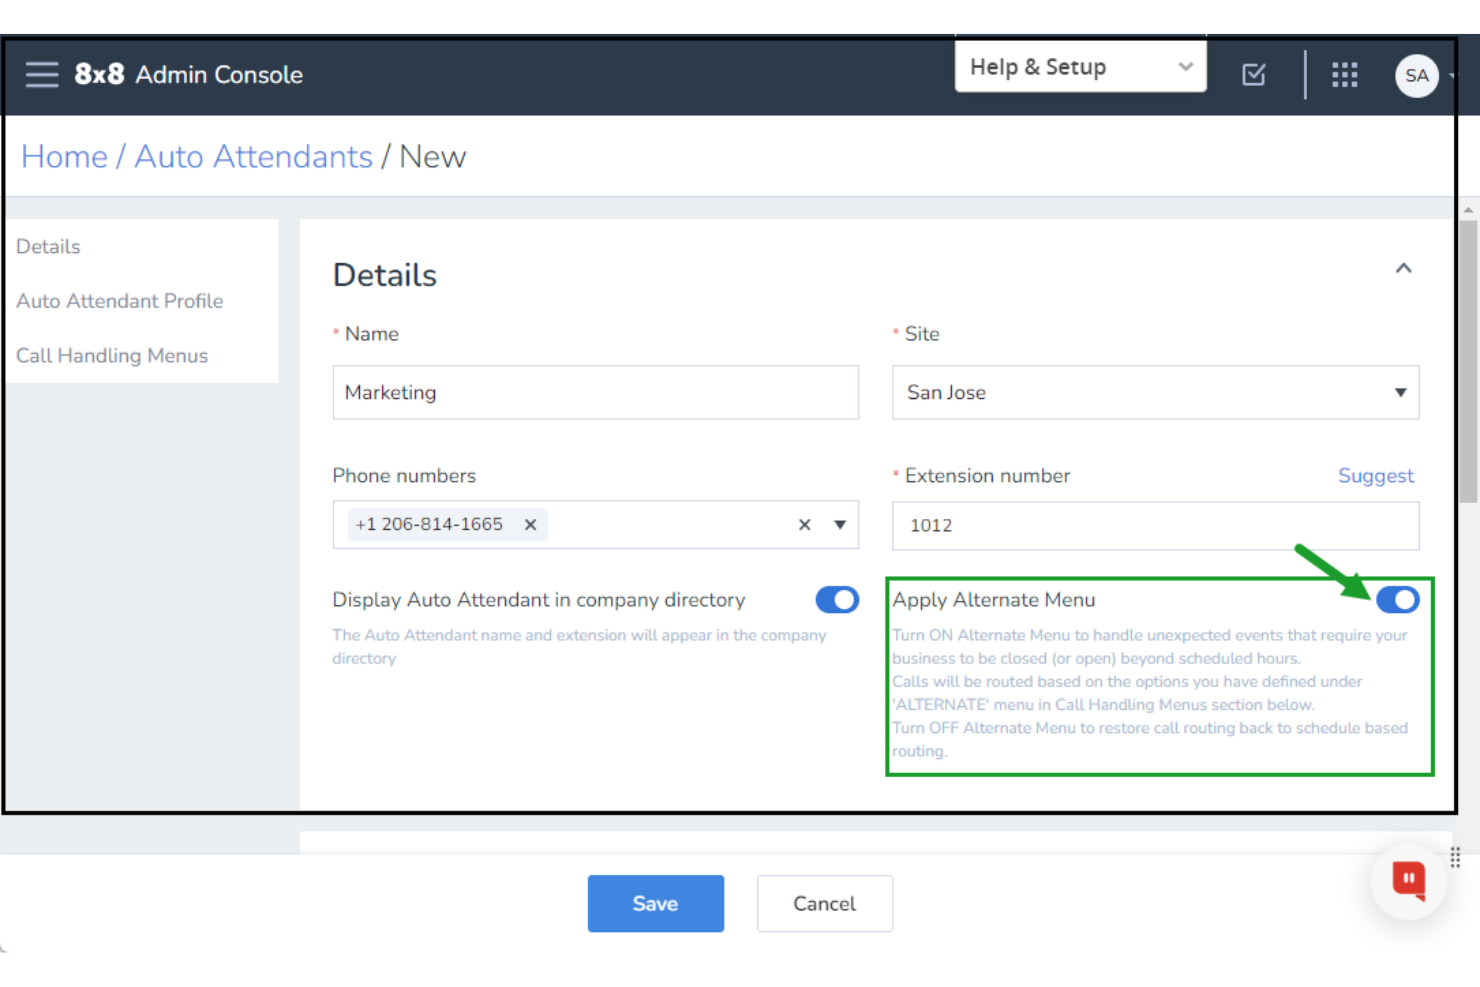Open the Phone numbers dropdown
The width and height of the screenshot is (1480, 987).
(x=840, y=524)
